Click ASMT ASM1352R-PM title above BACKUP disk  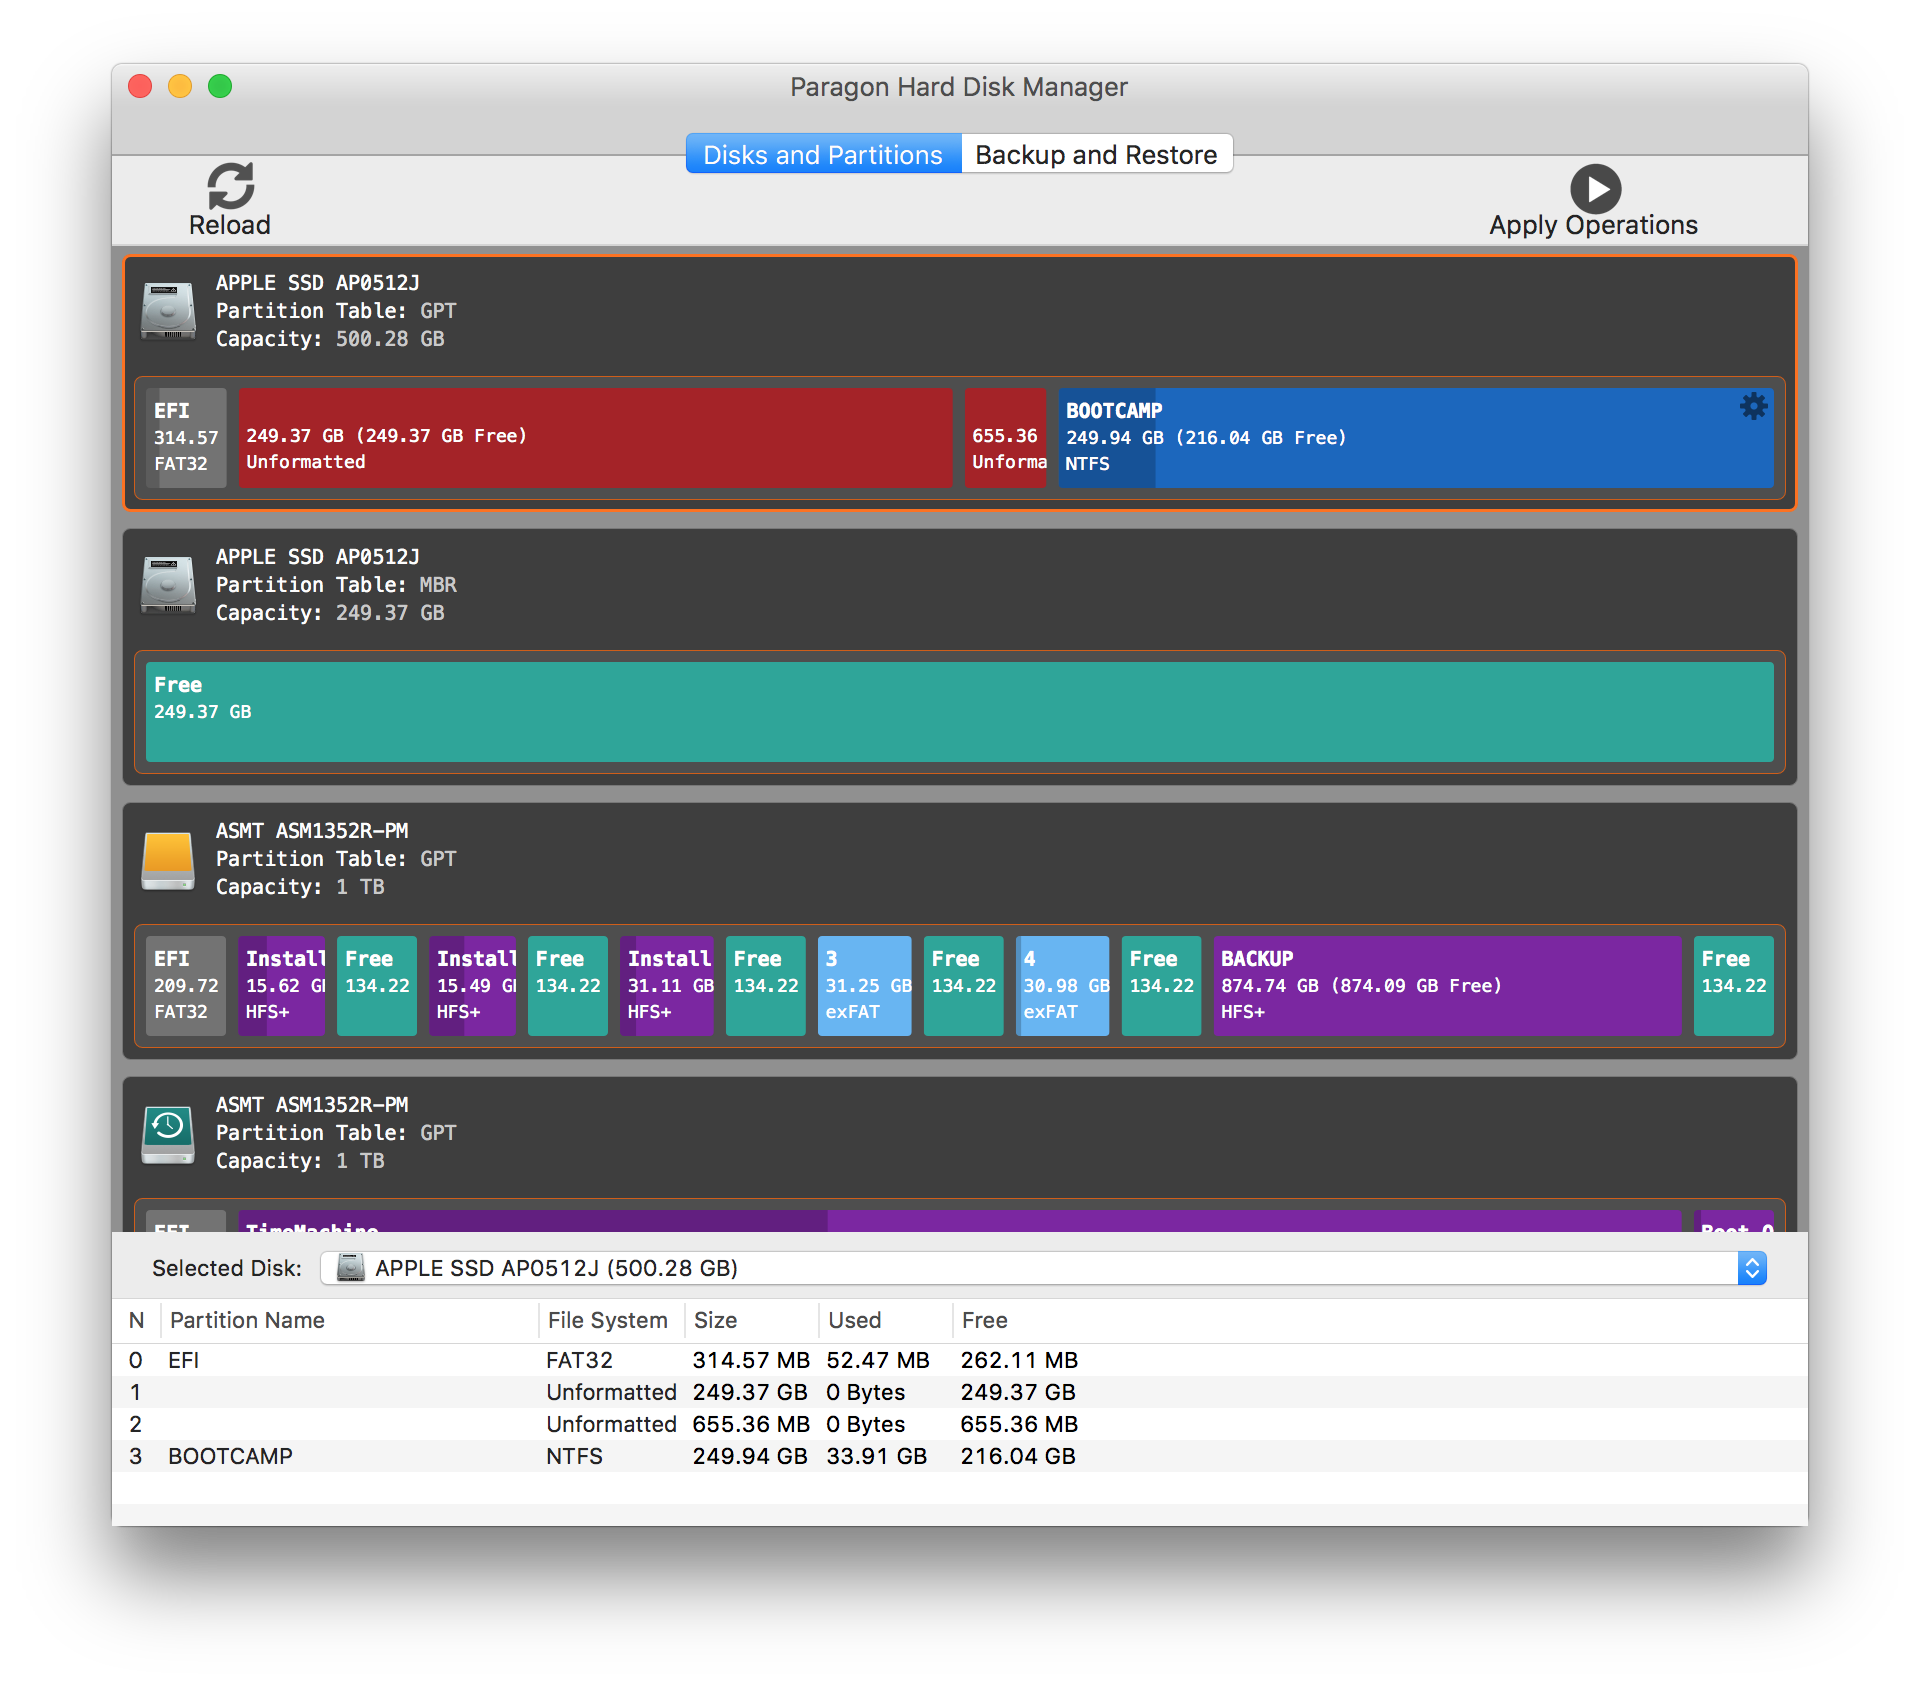coord(312,831)
